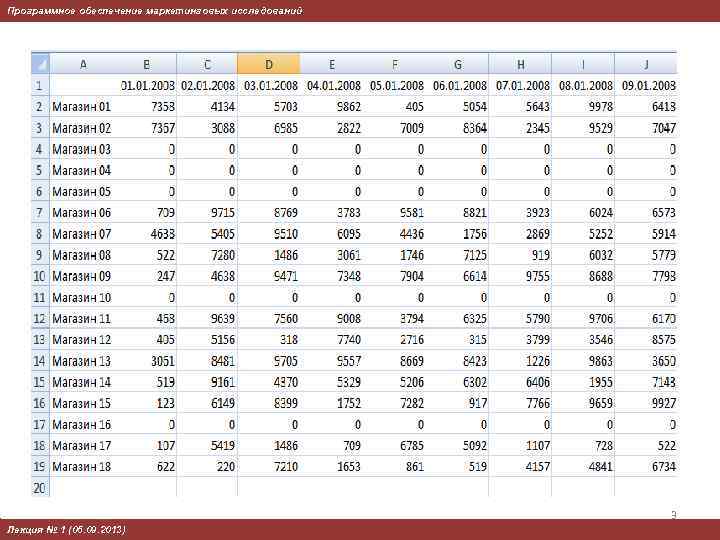The image size is (720, 540).
Task: Click cell Магазин 09
Action: pos(82,276)
